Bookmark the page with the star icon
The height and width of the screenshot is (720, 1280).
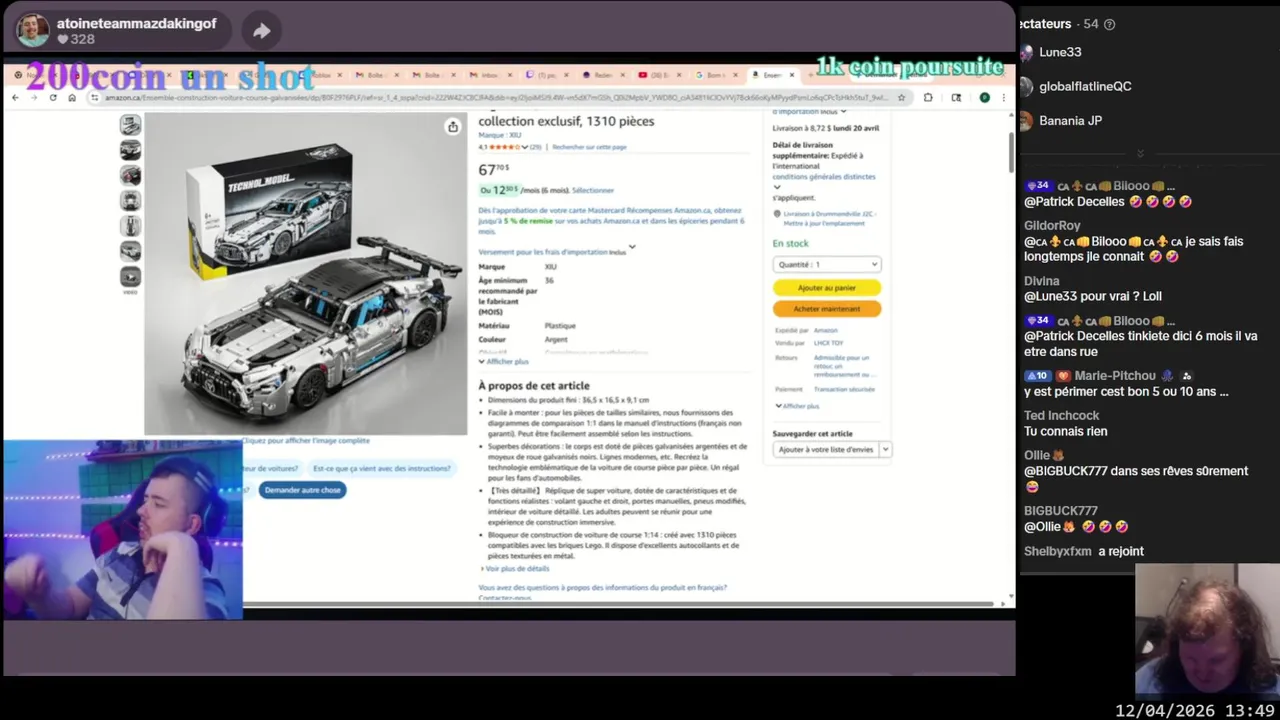[x=901, y=97]
